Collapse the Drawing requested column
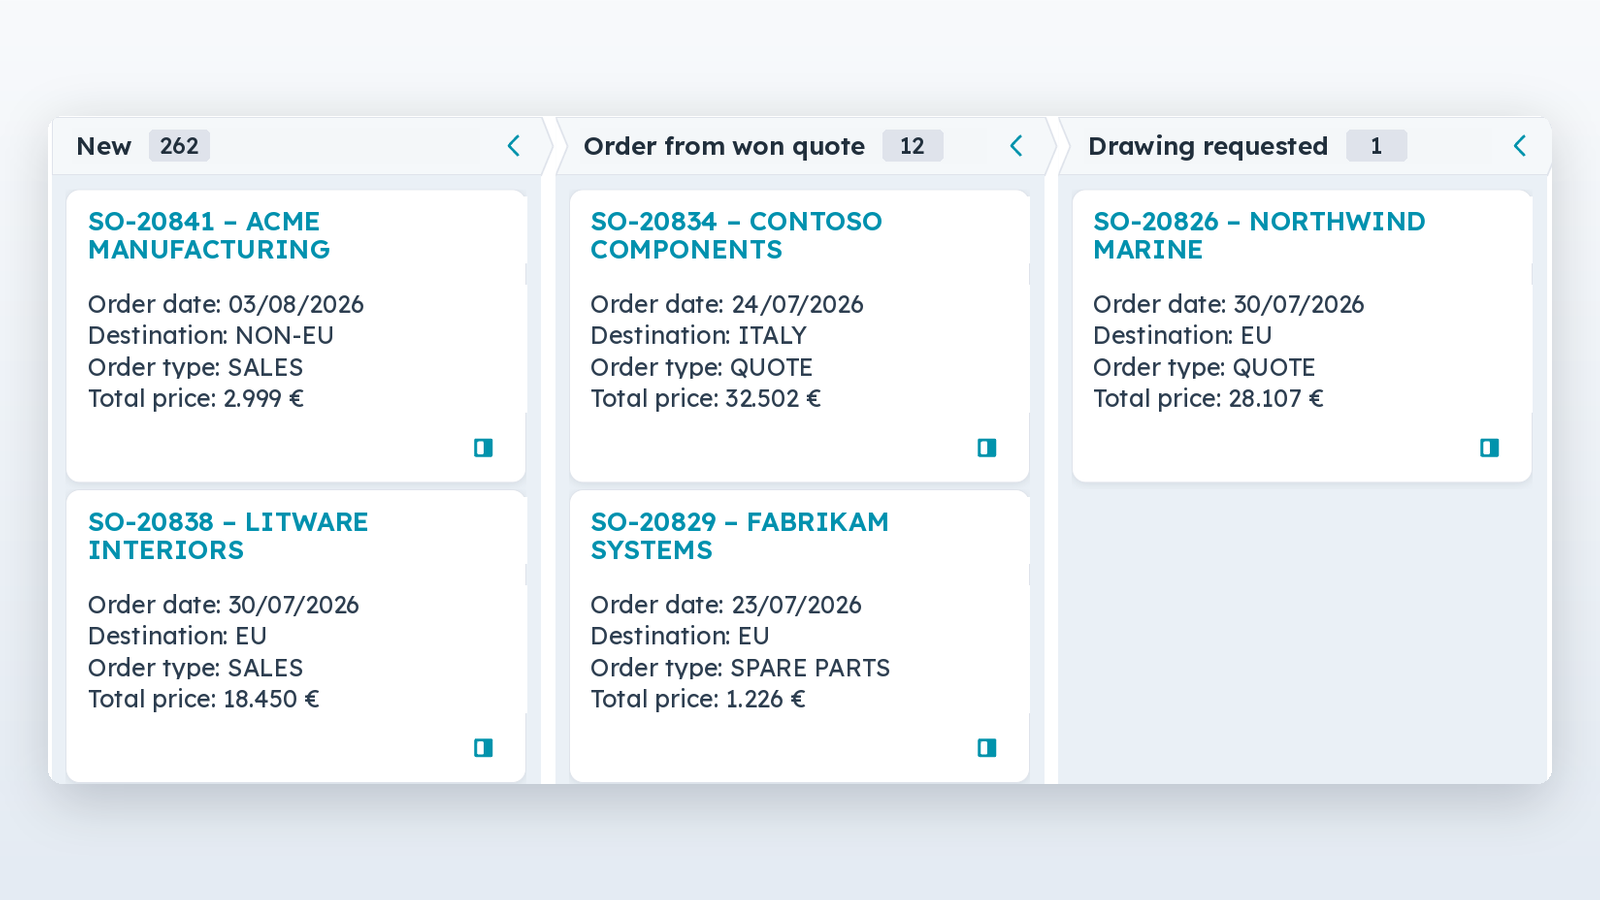1600x900 pixels. (x=1519, y=146)
